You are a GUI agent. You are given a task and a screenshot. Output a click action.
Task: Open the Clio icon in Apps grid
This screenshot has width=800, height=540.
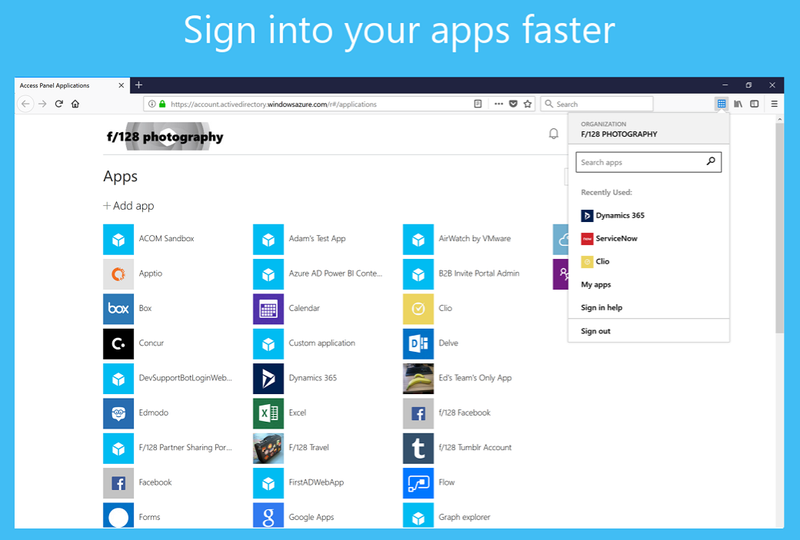tap(418, 309)
